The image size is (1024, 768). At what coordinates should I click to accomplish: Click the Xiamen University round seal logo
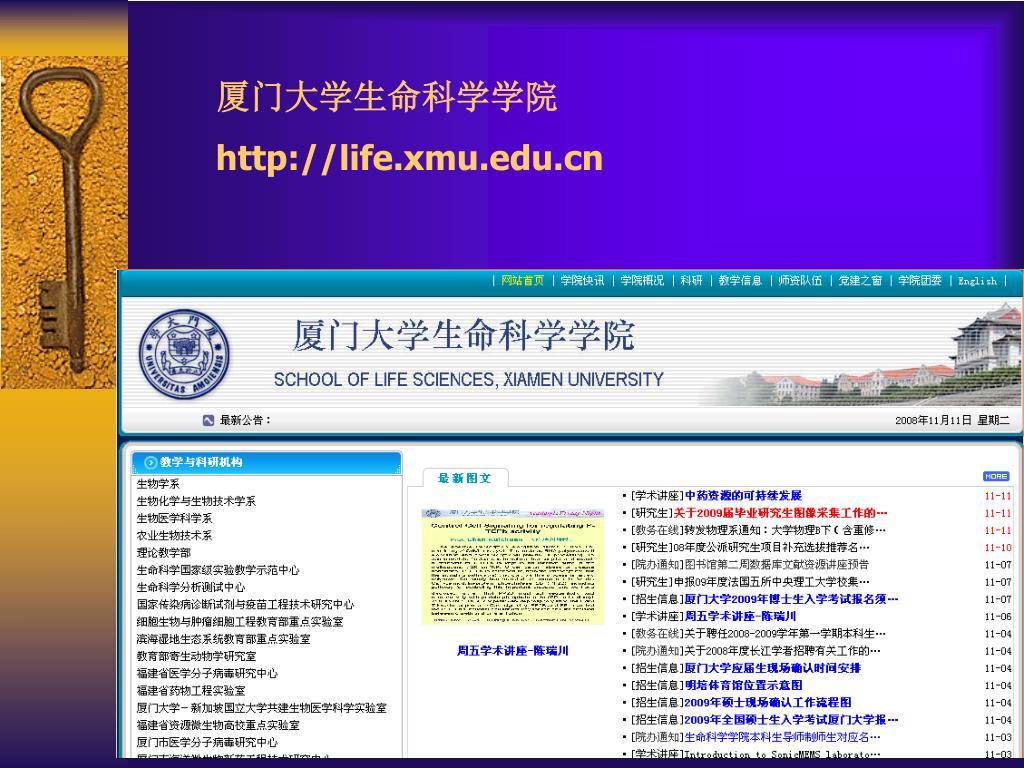[x=184, y=353]
